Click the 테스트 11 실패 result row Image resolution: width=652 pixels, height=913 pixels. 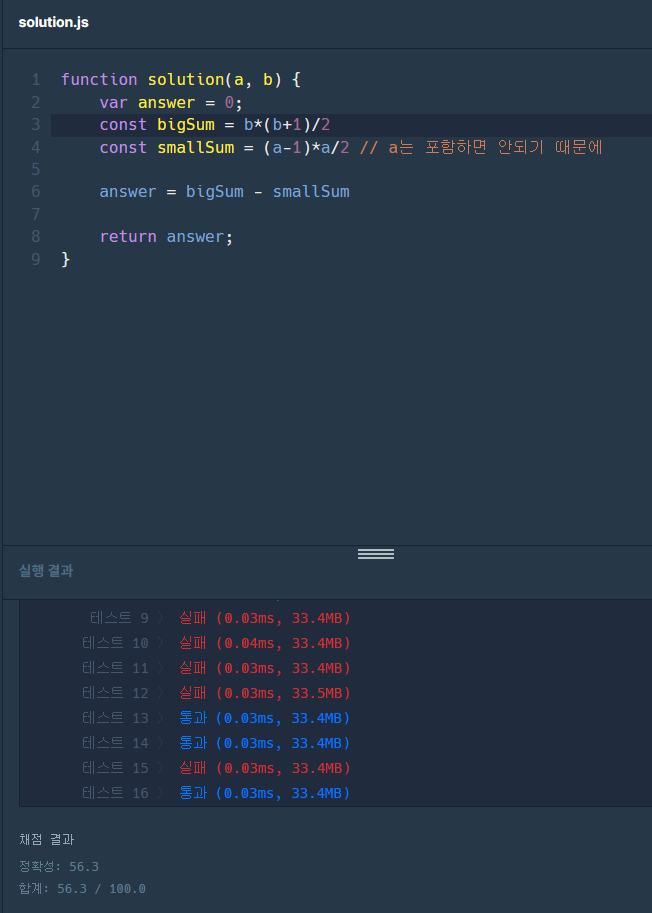[x=217, y=668]
